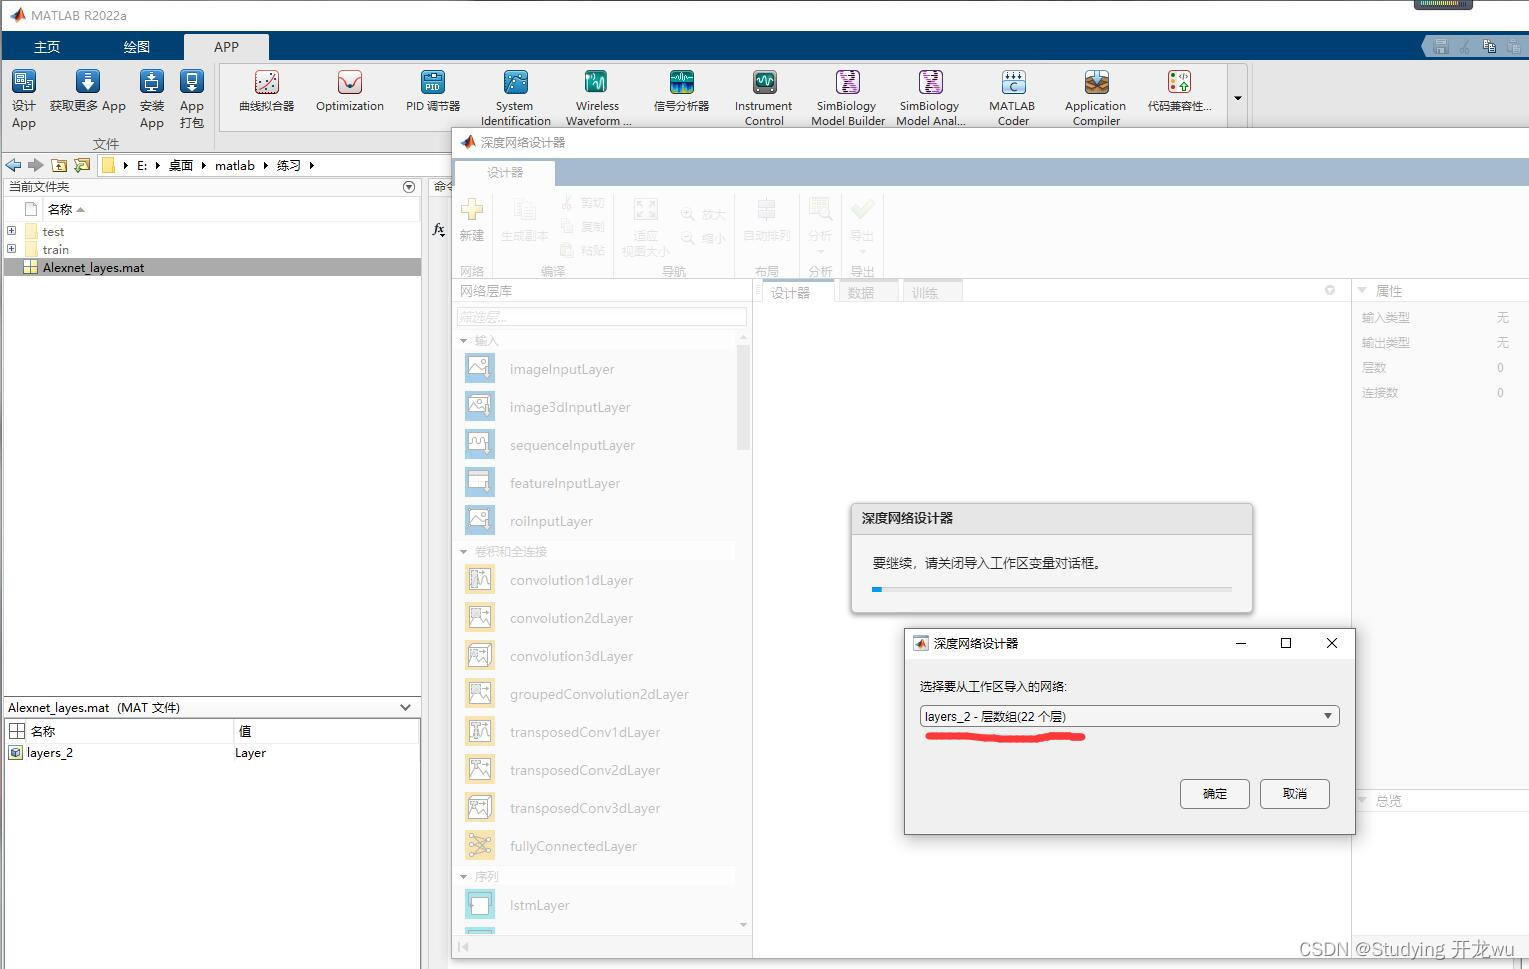Click the 值 column header in details panel

[245, 731]
